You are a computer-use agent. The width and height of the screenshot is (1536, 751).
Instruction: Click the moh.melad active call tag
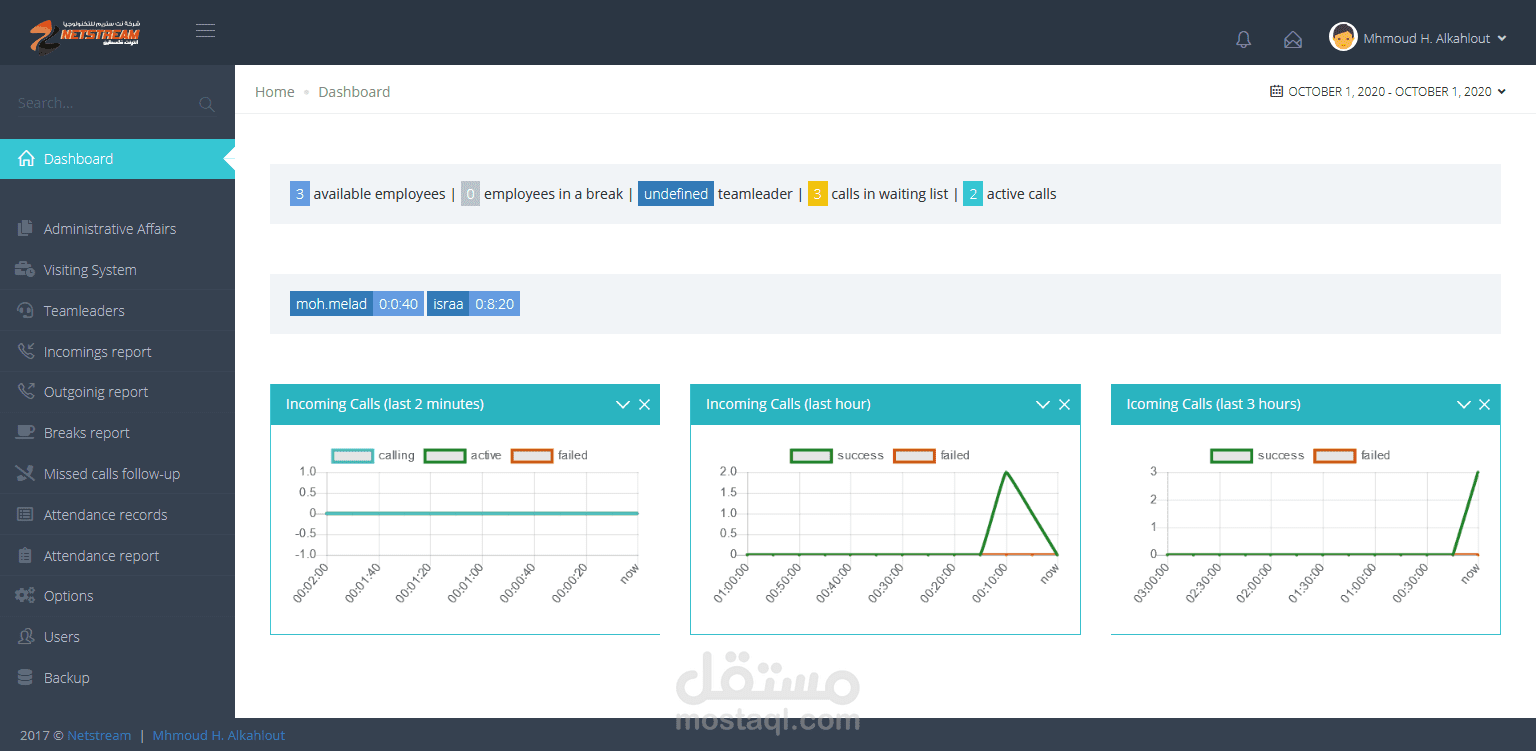[x=357, y=304]
